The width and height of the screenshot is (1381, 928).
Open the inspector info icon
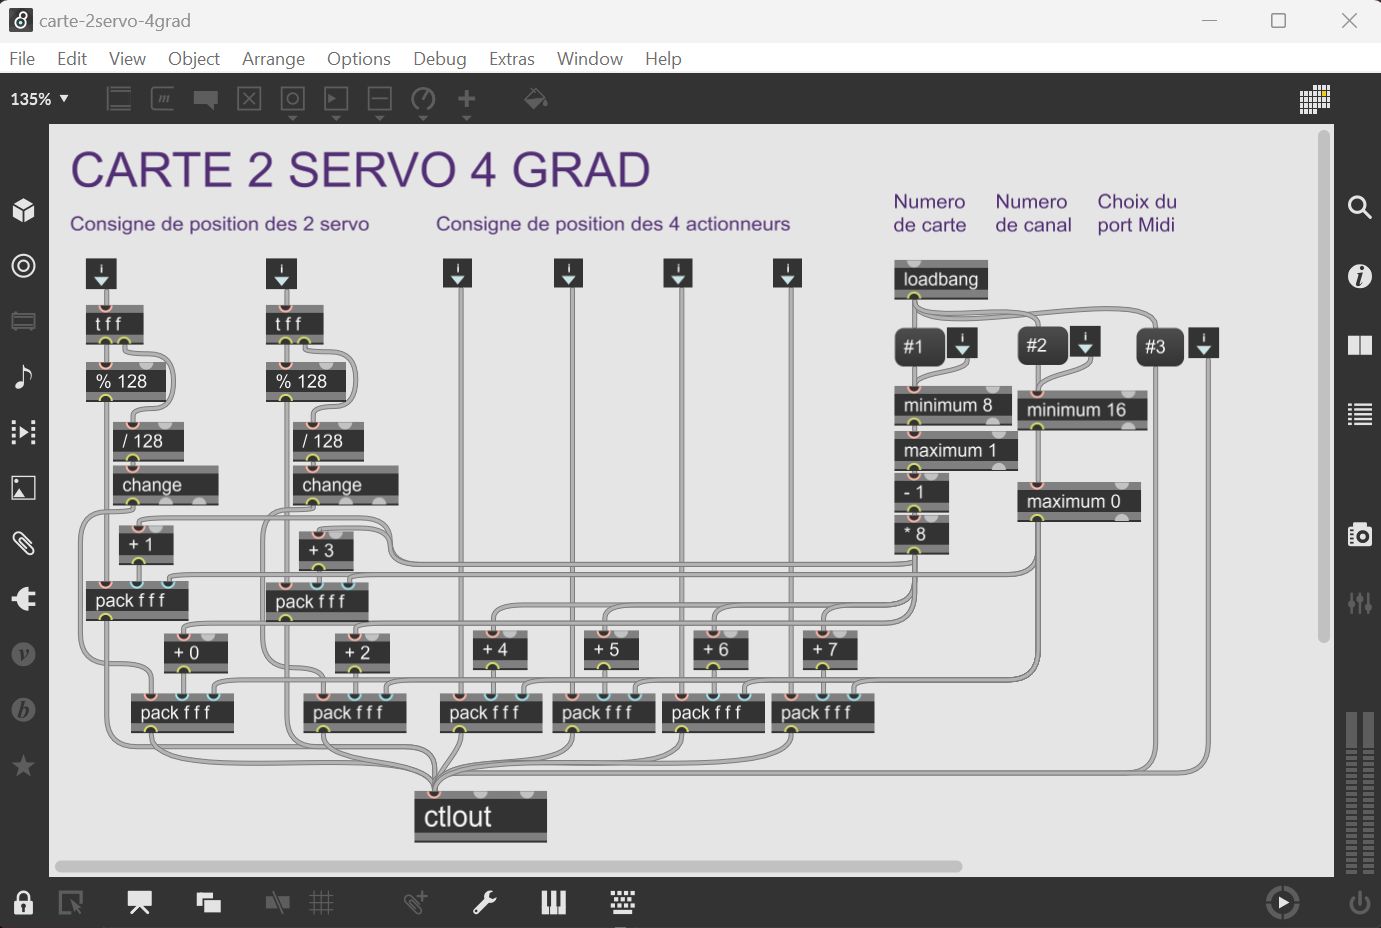pos(1359,276)
